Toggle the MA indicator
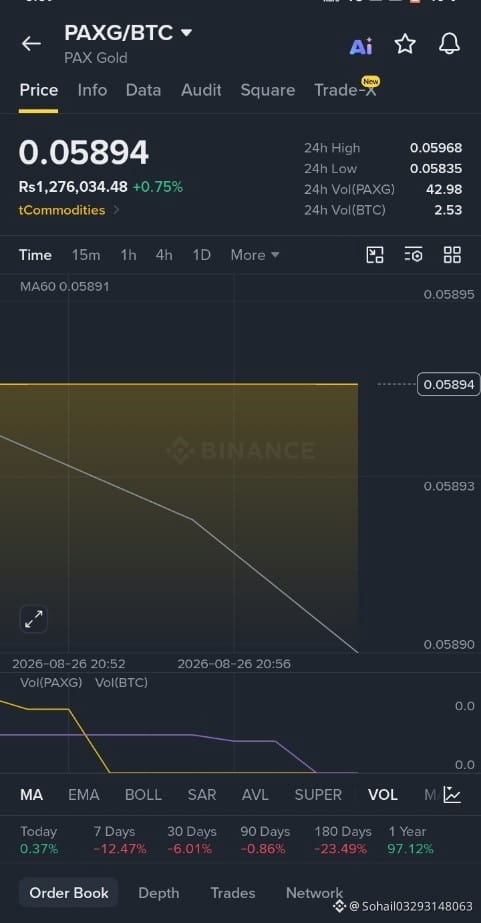The height and width of the screenshot is (923, 481). click(x=31, y=795)
